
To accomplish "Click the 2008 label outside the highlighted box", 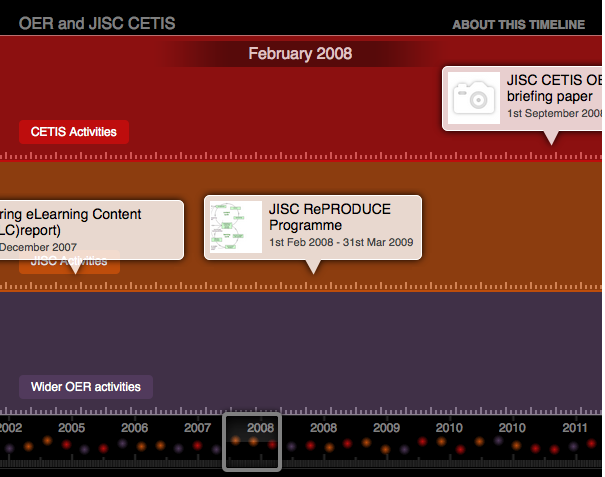I will click(323, 428).
